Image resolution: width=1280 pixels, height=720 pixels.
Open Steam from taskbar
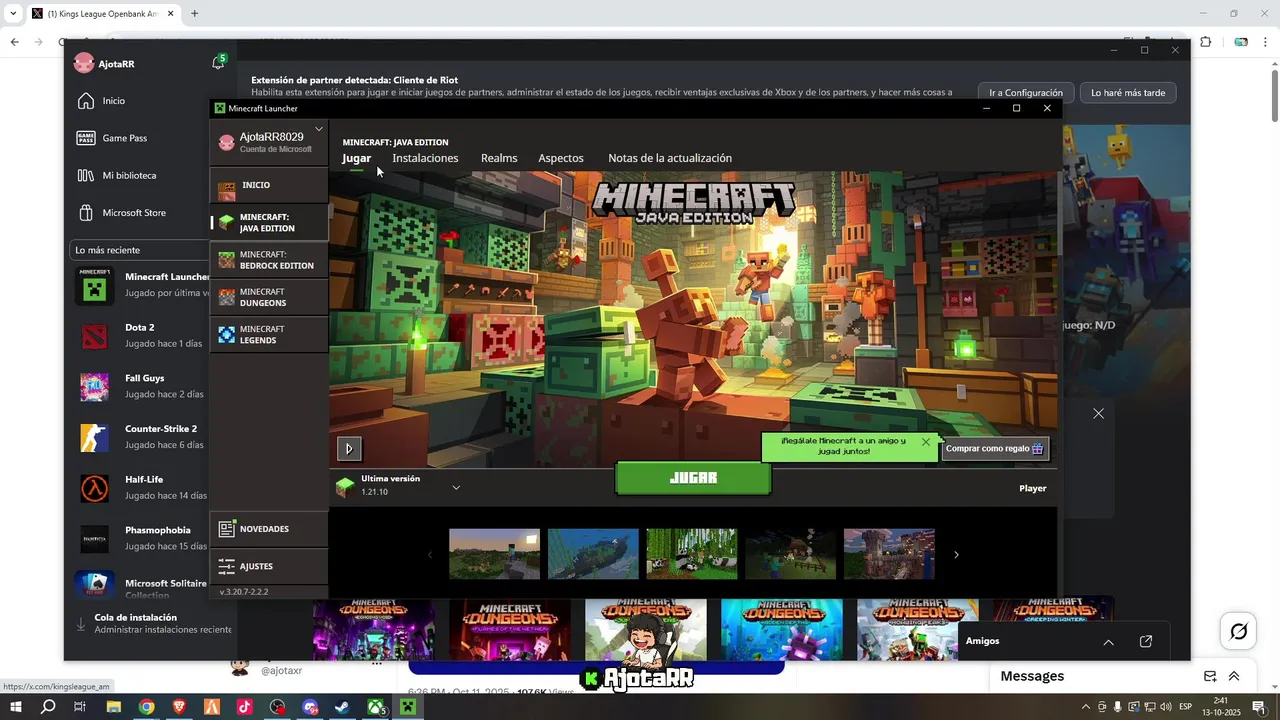342,707
